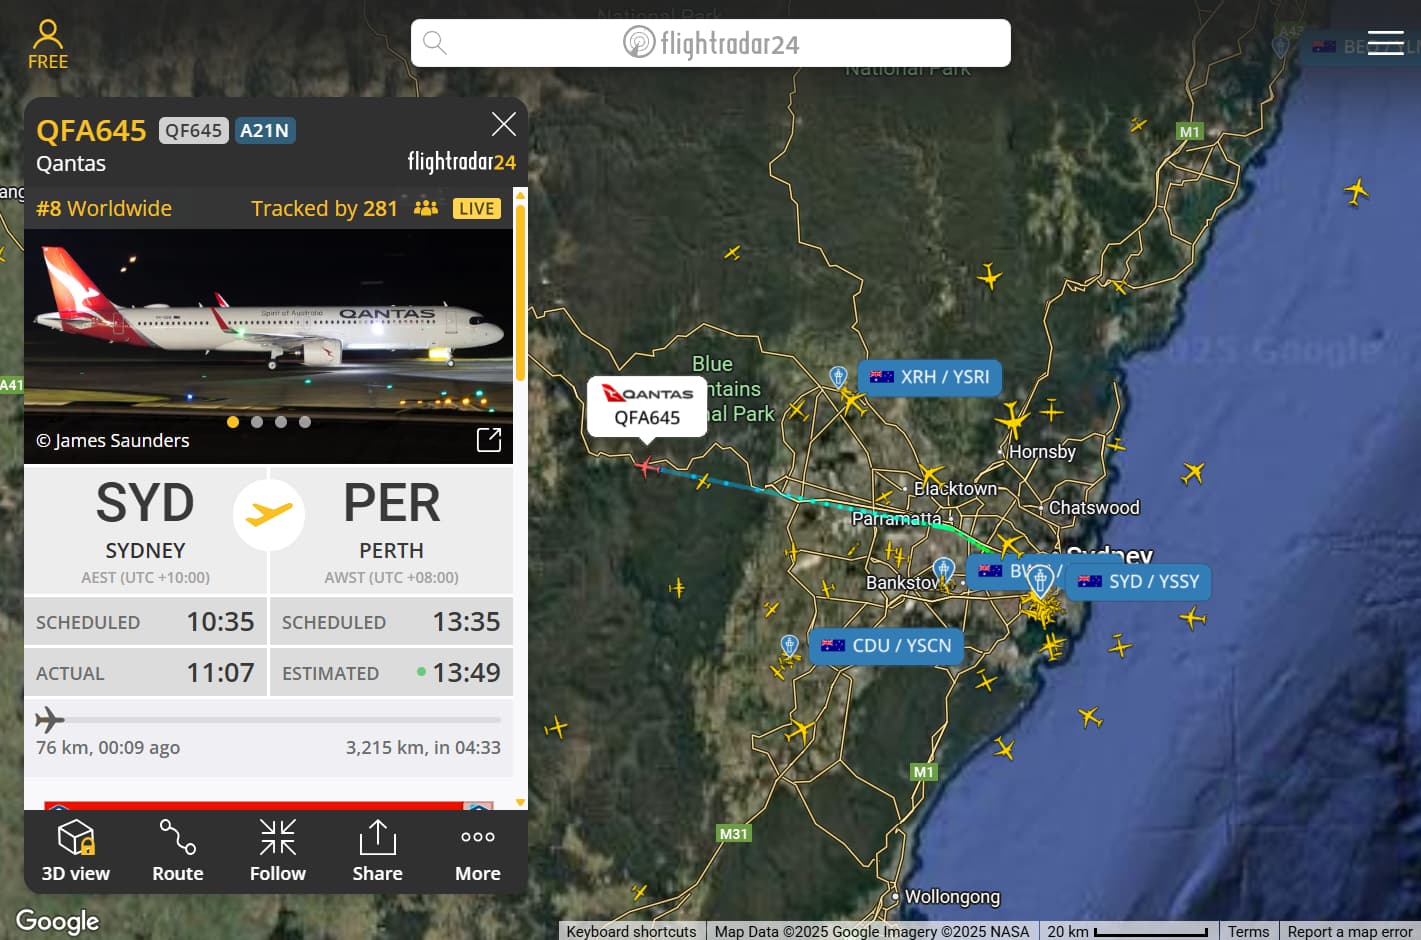This screenshot has width=1421, height=940.
Task: Expand the aircraft photo to full size
Action: [489, 440]
